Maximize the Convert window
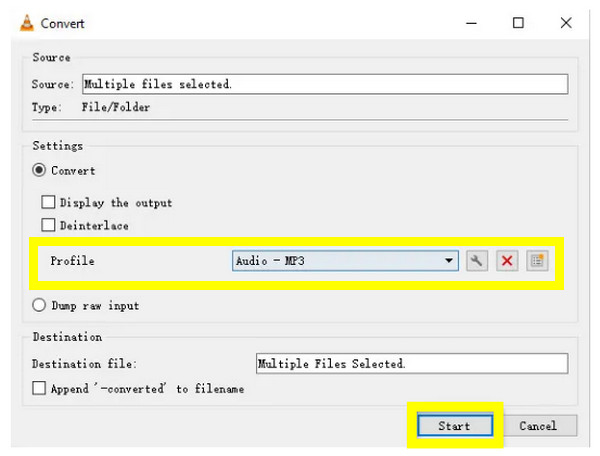The width and height of the screenshot is (600, 456). click(x=518, y=23)
